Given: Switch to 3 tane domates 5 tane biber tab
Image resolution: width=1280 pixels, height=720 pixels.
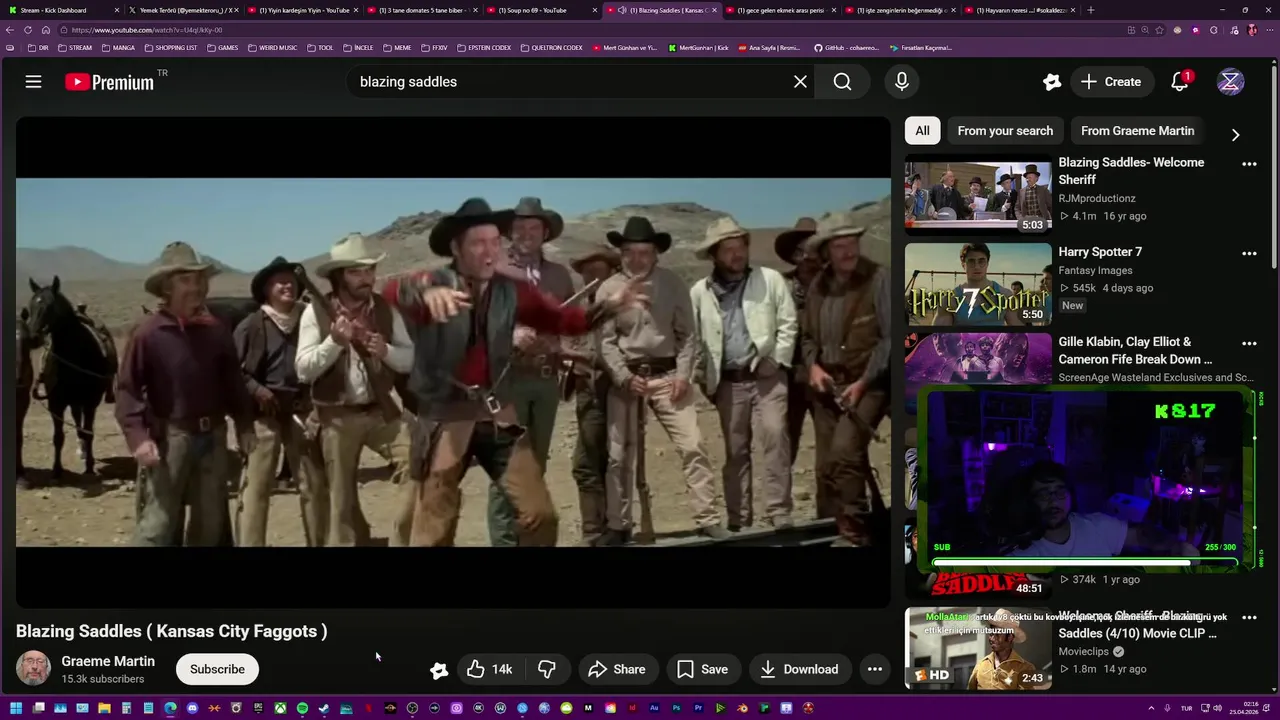Looking at the screenshot, I should [x=423, y=10].
